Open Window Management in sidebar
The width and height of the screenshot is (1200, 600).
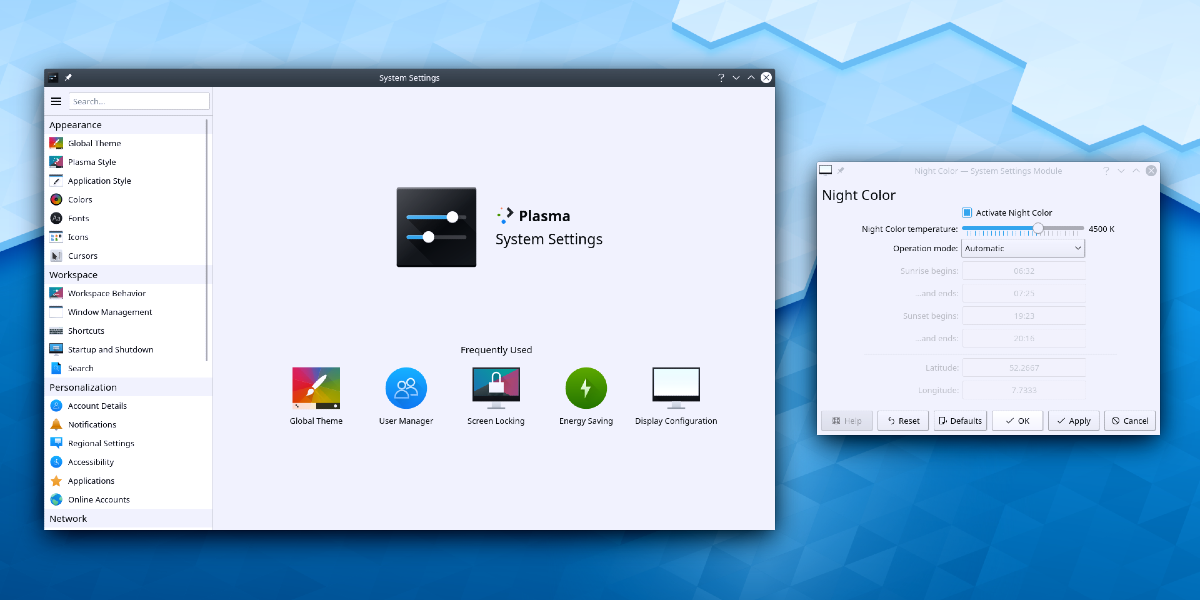[110, 312]
